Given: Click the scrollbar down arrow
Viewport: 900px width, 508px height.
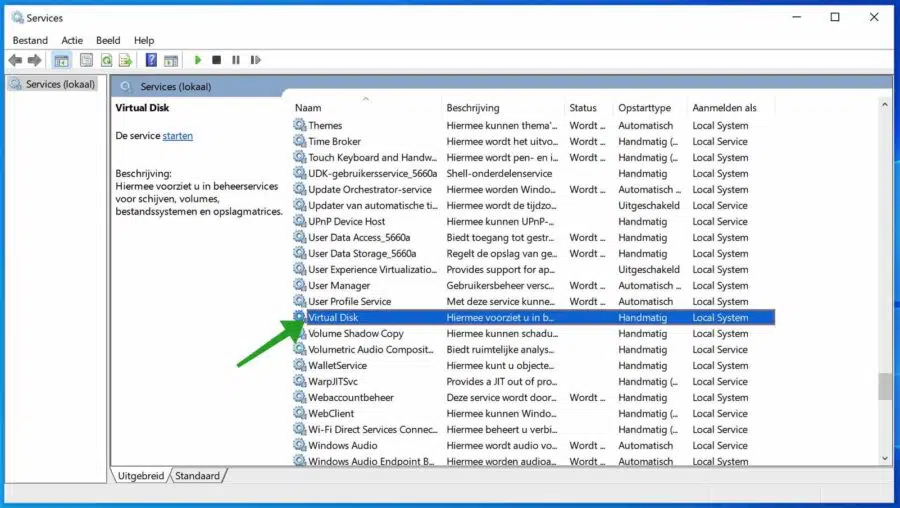Looking at the screenshot, I should point(885,458).
